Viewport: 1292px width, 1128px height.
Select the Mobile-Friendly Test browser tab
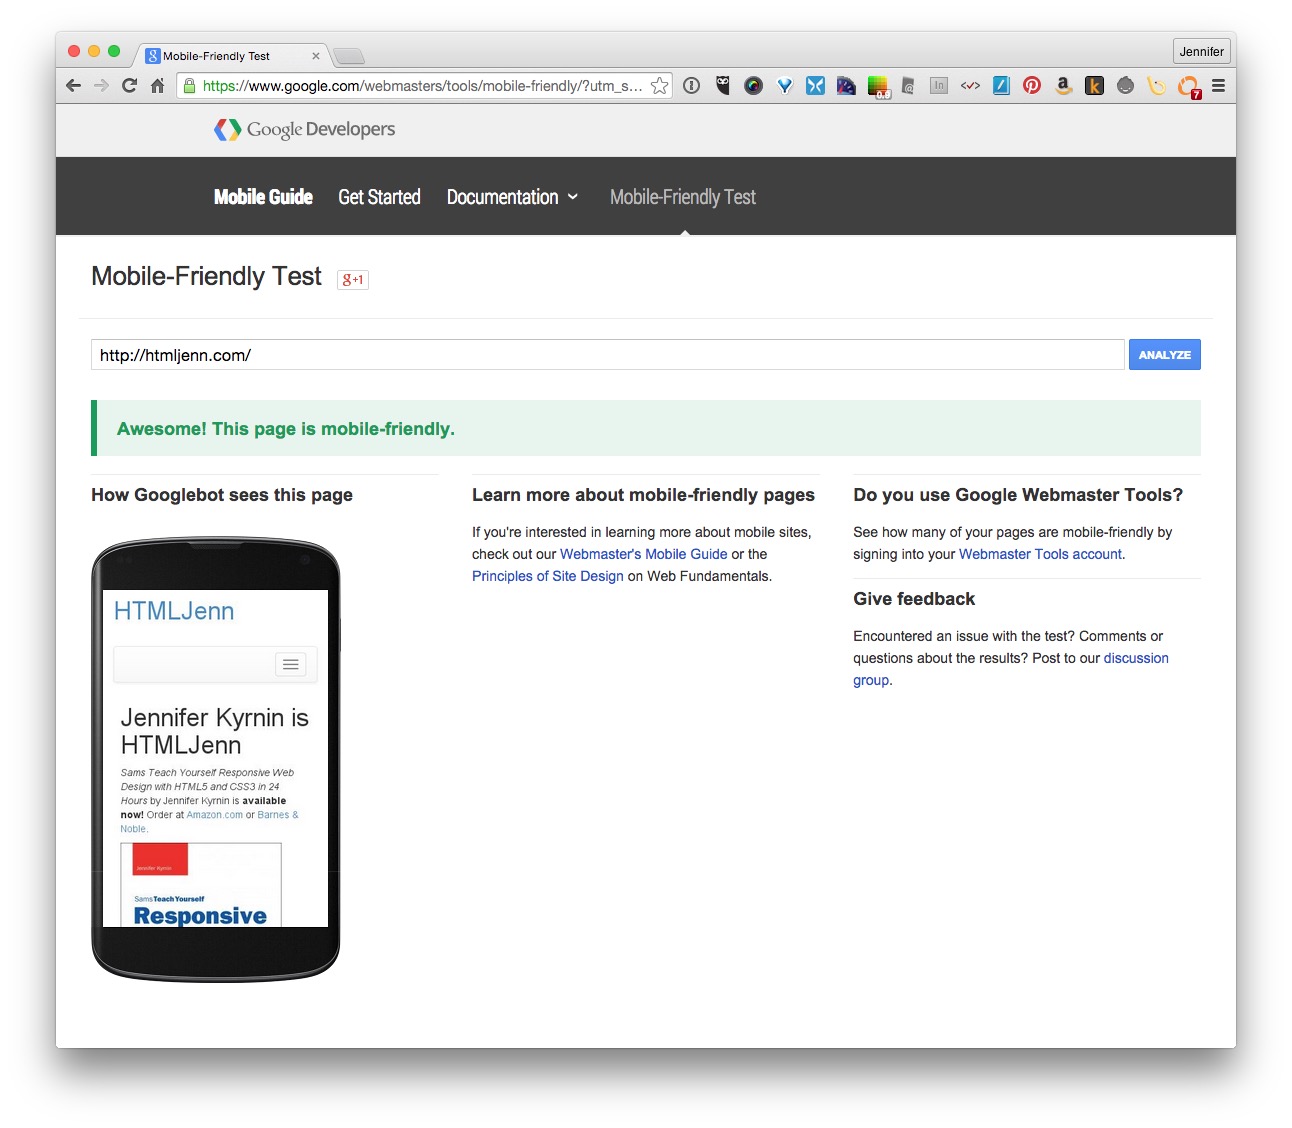click(x=230, y=56)
